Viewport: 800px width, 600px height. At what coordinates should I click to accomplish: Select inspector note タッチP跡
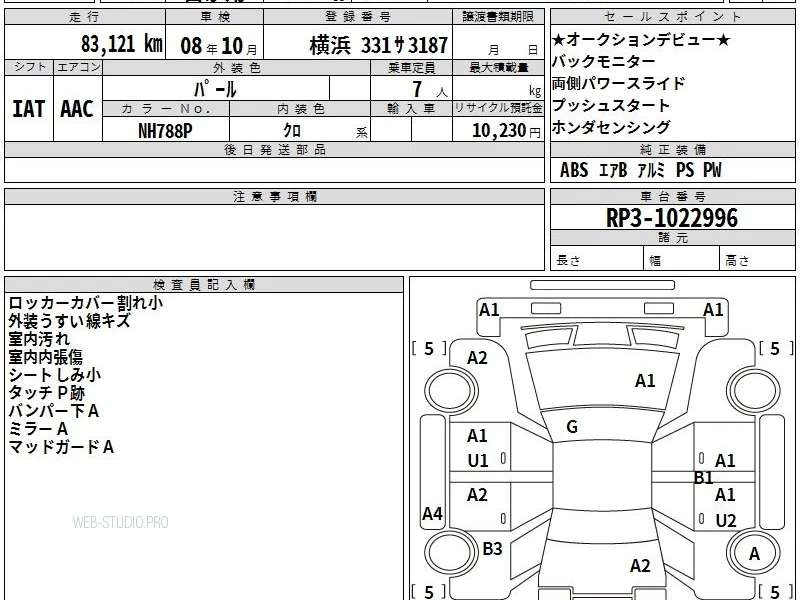click(x=46, y=393)
